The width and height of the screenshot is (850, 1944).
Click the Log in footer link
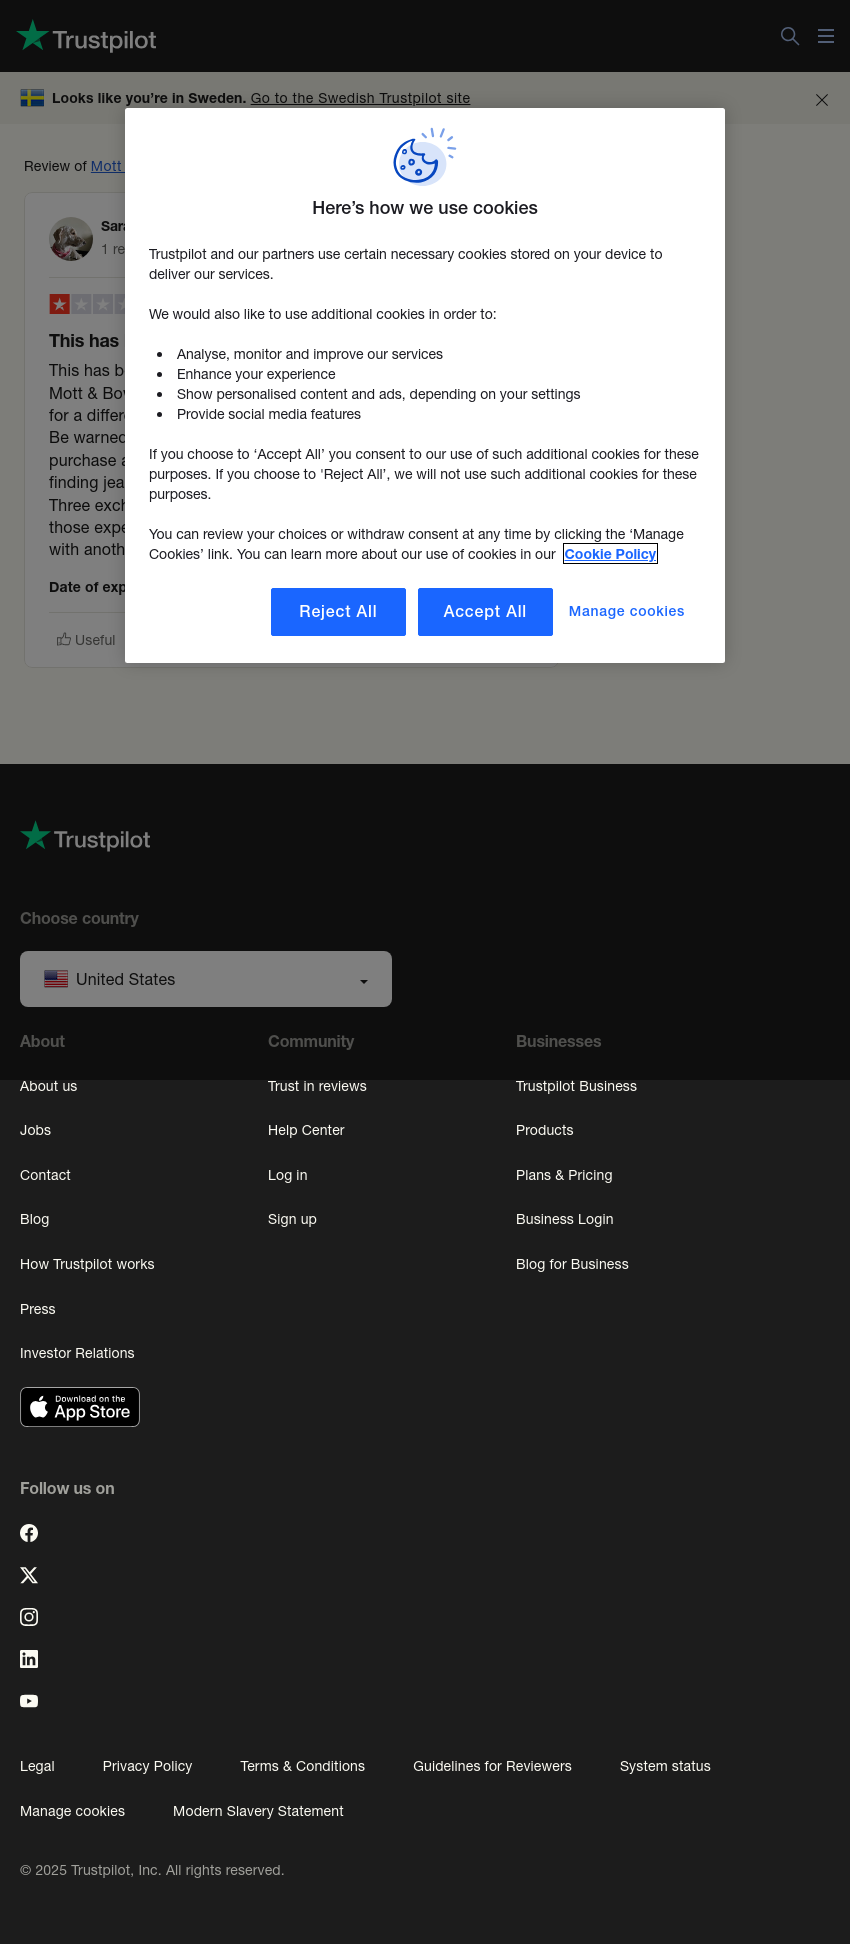point(287,1175)
